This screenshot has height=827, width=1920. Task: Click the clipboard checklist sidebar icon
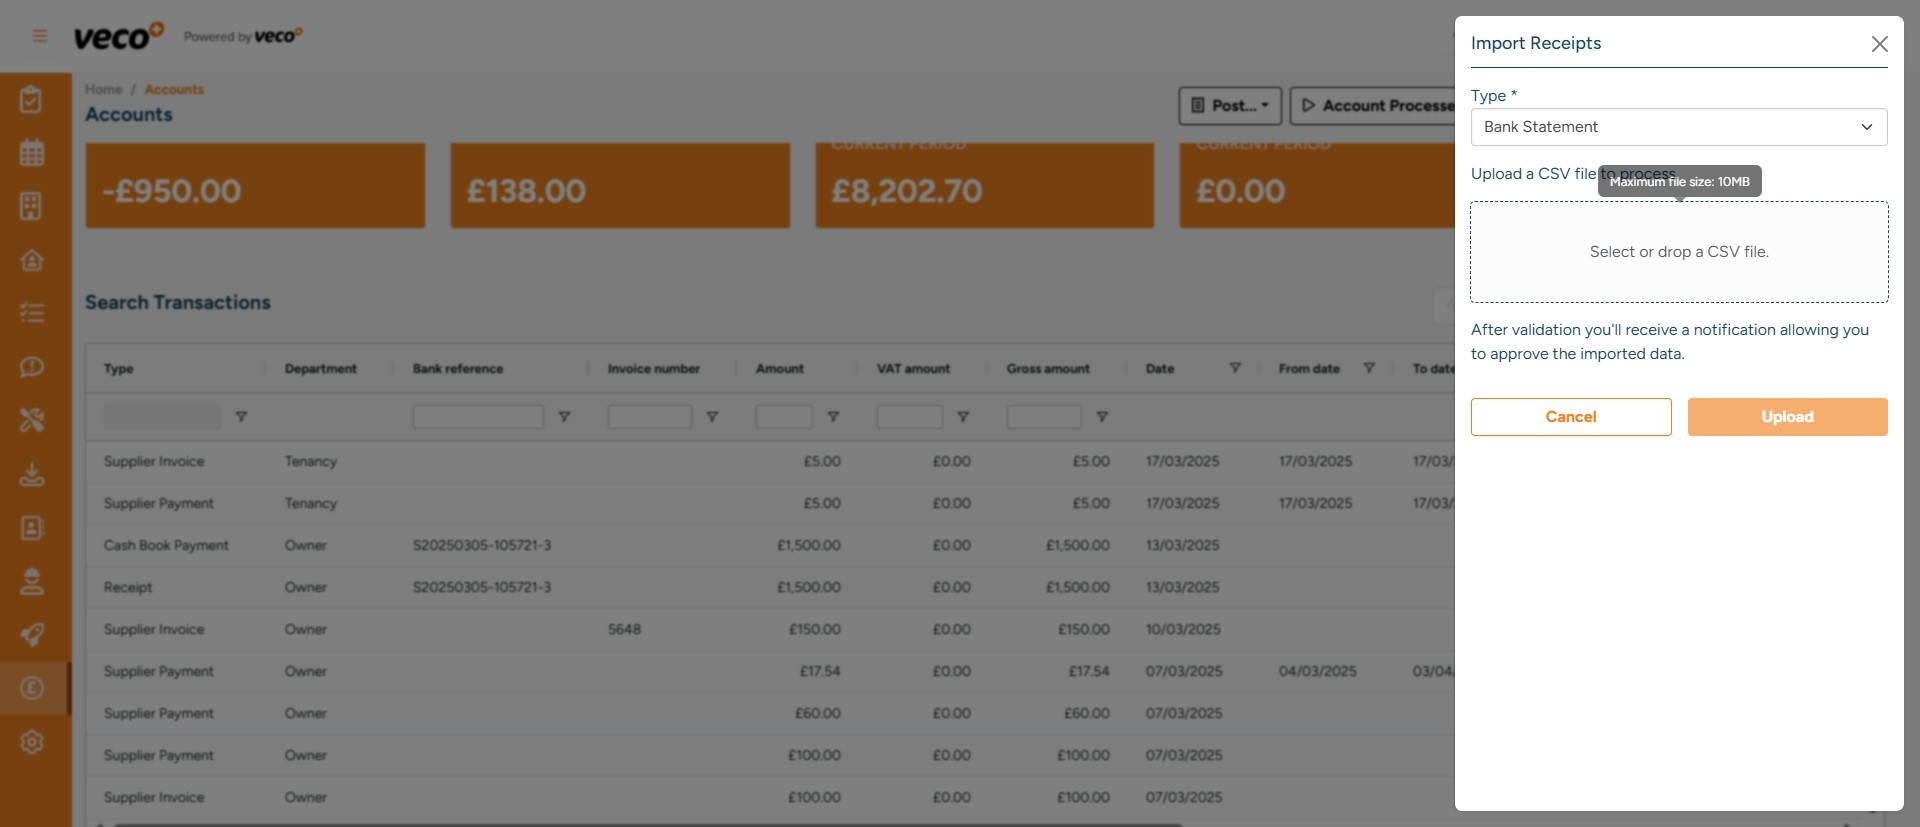[32, 100]
